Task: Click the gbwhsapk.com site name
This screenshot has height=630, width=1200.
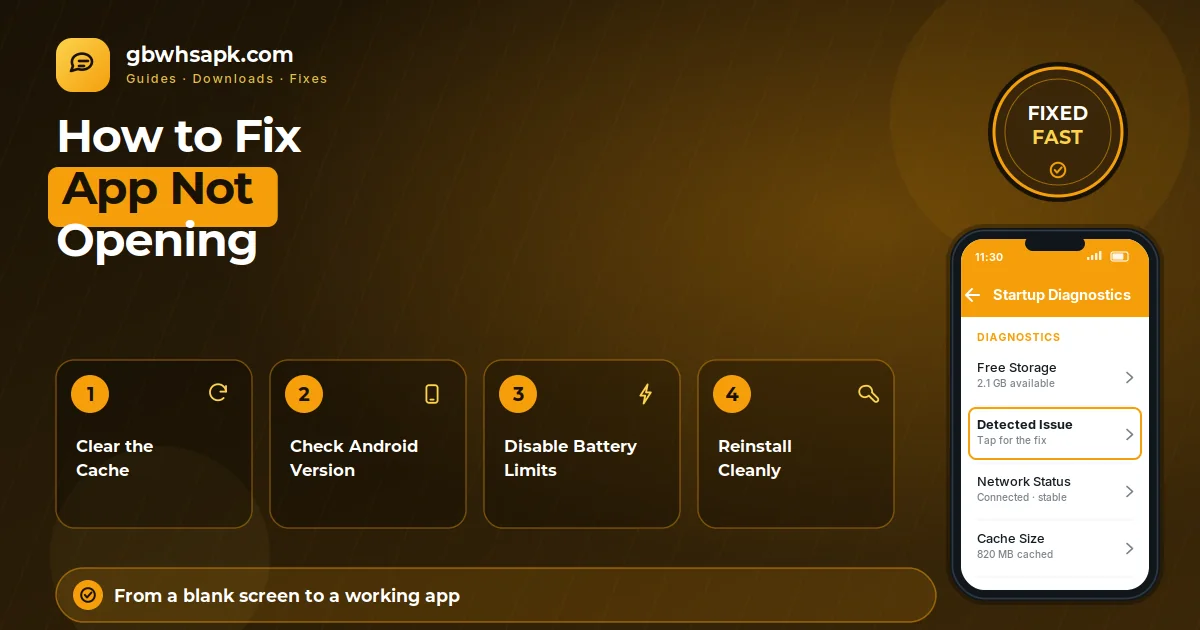Action: pyautogui.click(x=210, y=55)
